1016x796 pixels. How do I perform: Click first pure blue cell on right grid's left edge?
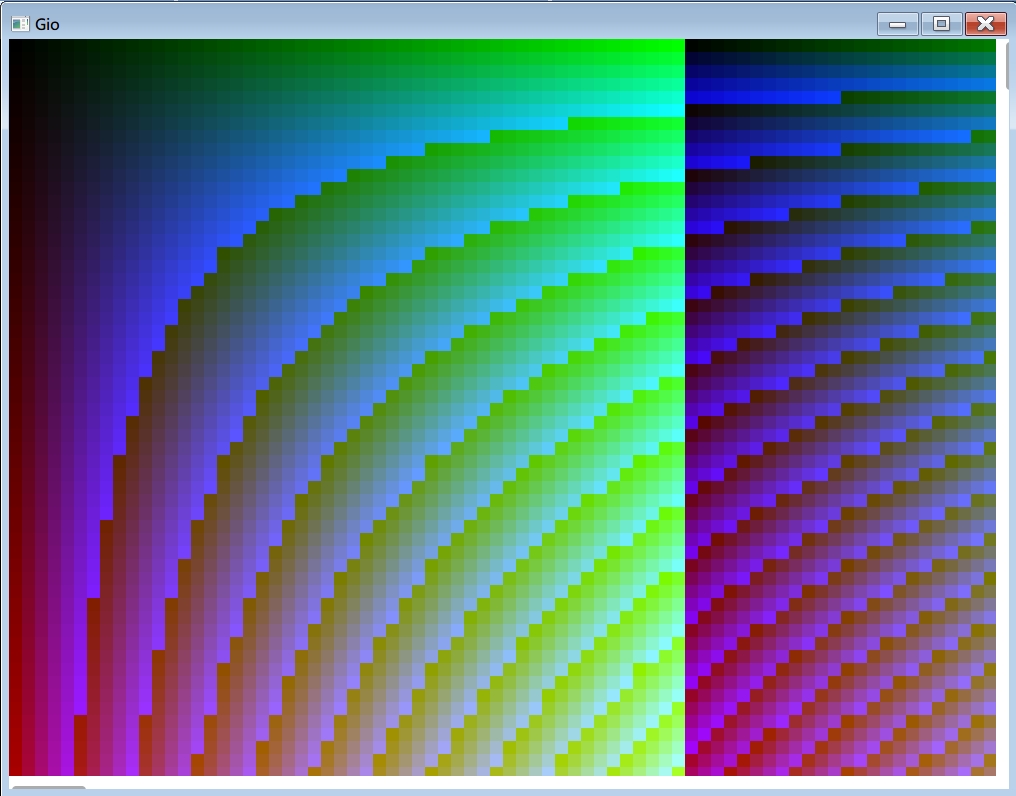[692, 97]
